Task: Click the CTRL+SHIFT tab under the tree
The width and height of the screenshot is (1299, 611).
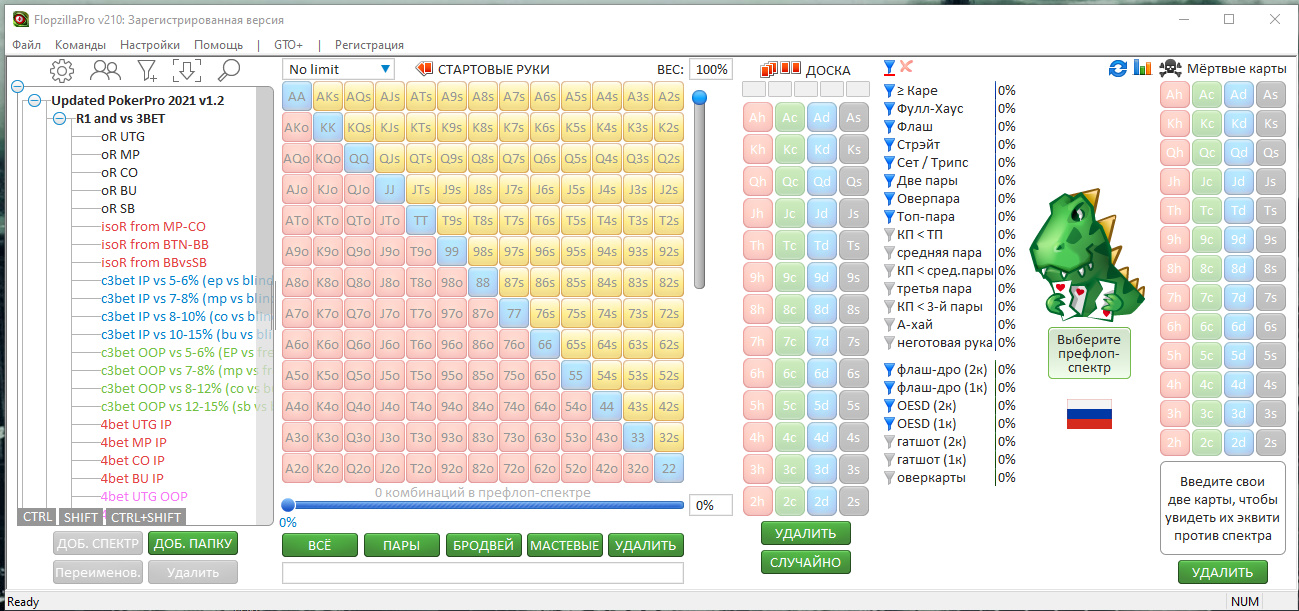Action: pos(146,517)
